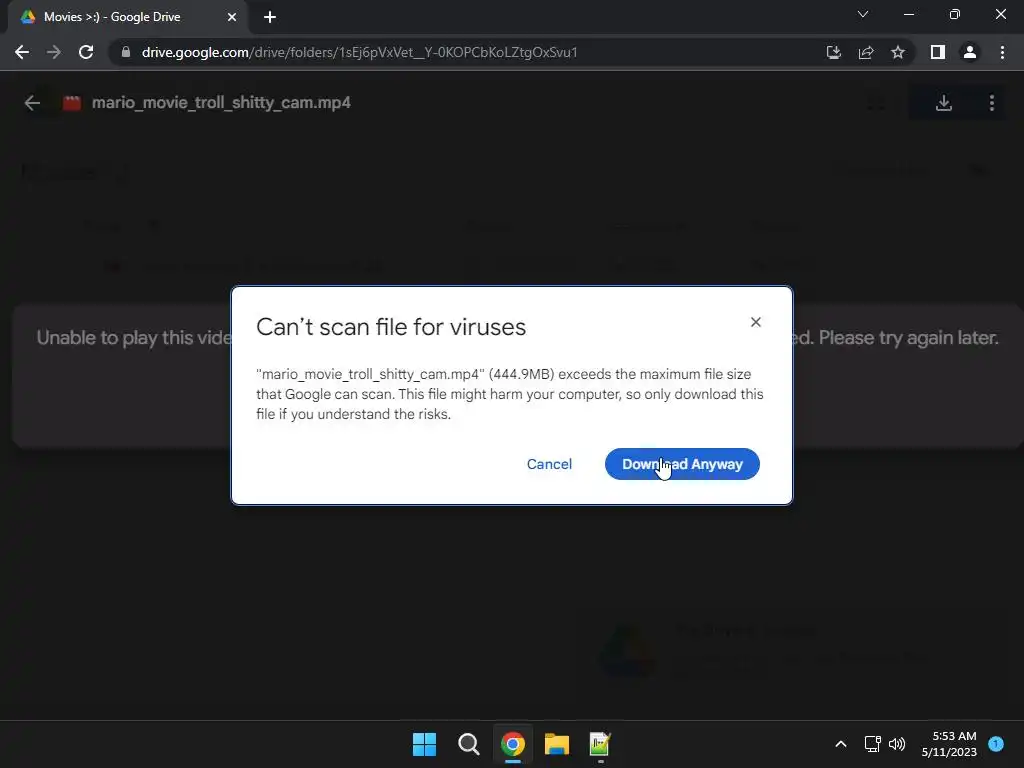
Task: Click the install app icon in the address bar
Action: coord(833,52)
